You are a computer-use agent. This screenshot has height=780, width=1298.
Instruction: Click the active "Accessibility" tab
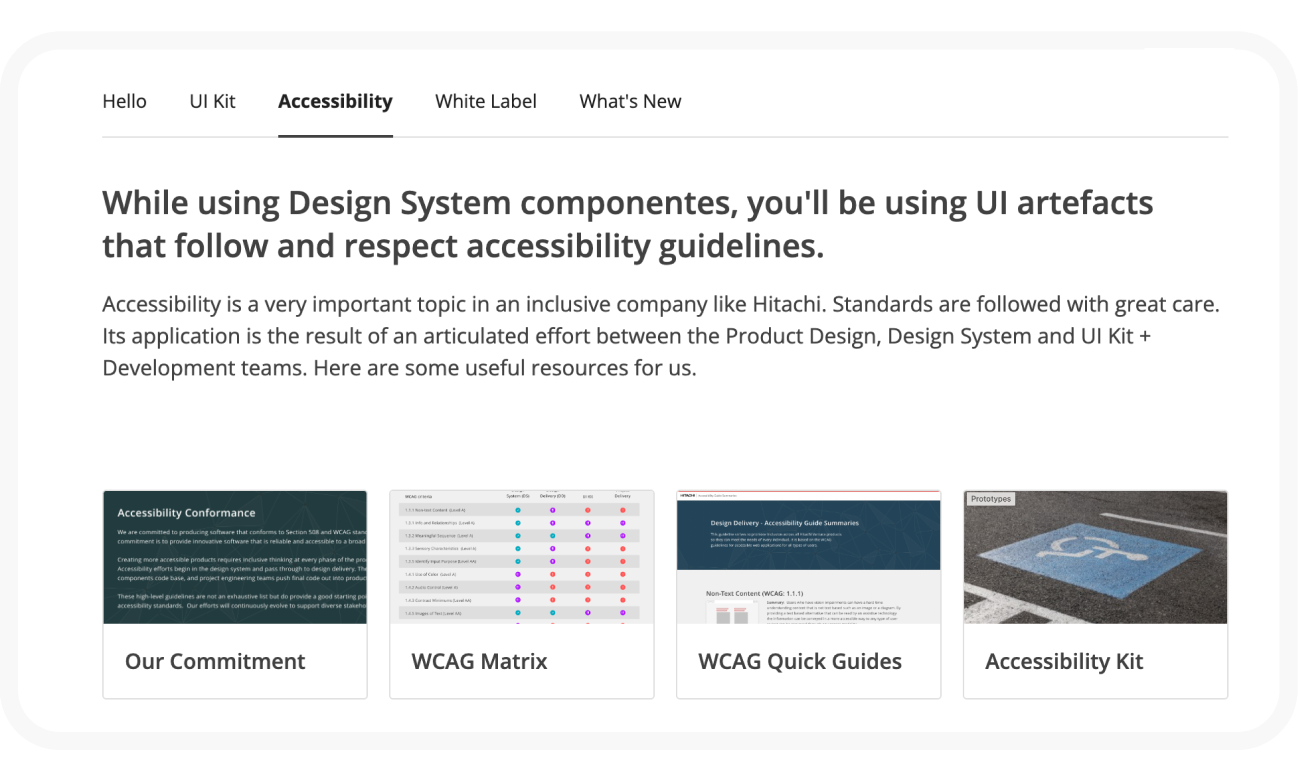(335, 101)
